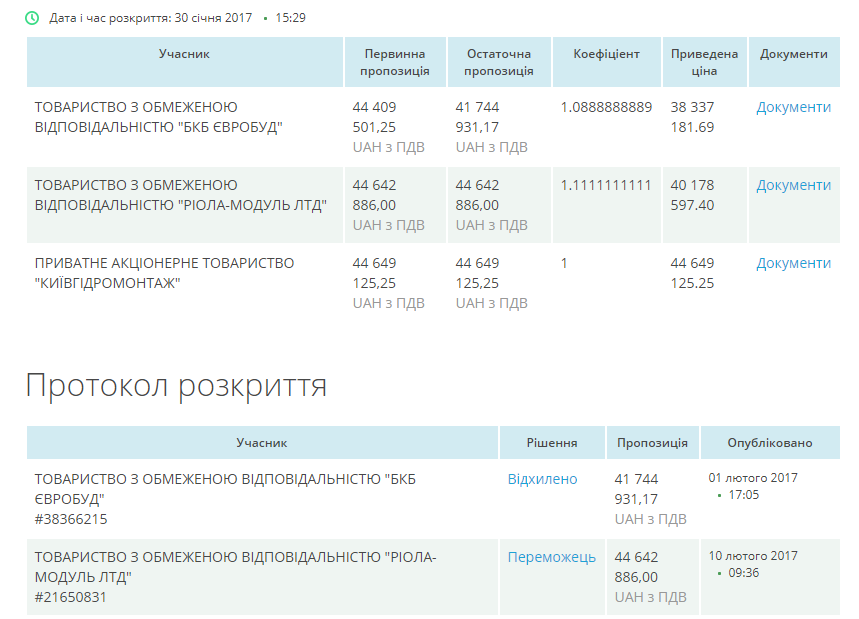Click the Протокол розкриття heading
The width and height of the screenshot is (859, 619).
pyautogui.click(x=176, y=385)
